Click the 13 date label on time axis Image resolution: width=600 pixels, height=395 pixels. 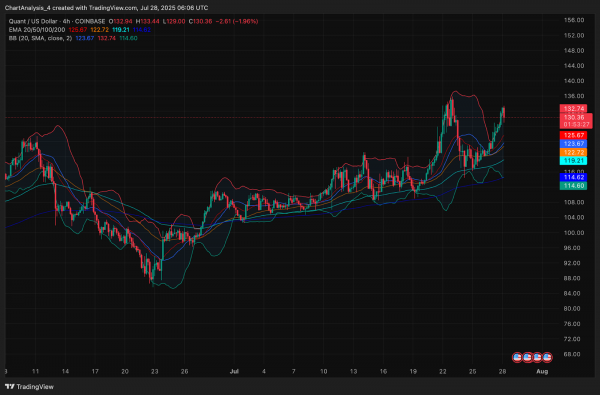(353, 371)
